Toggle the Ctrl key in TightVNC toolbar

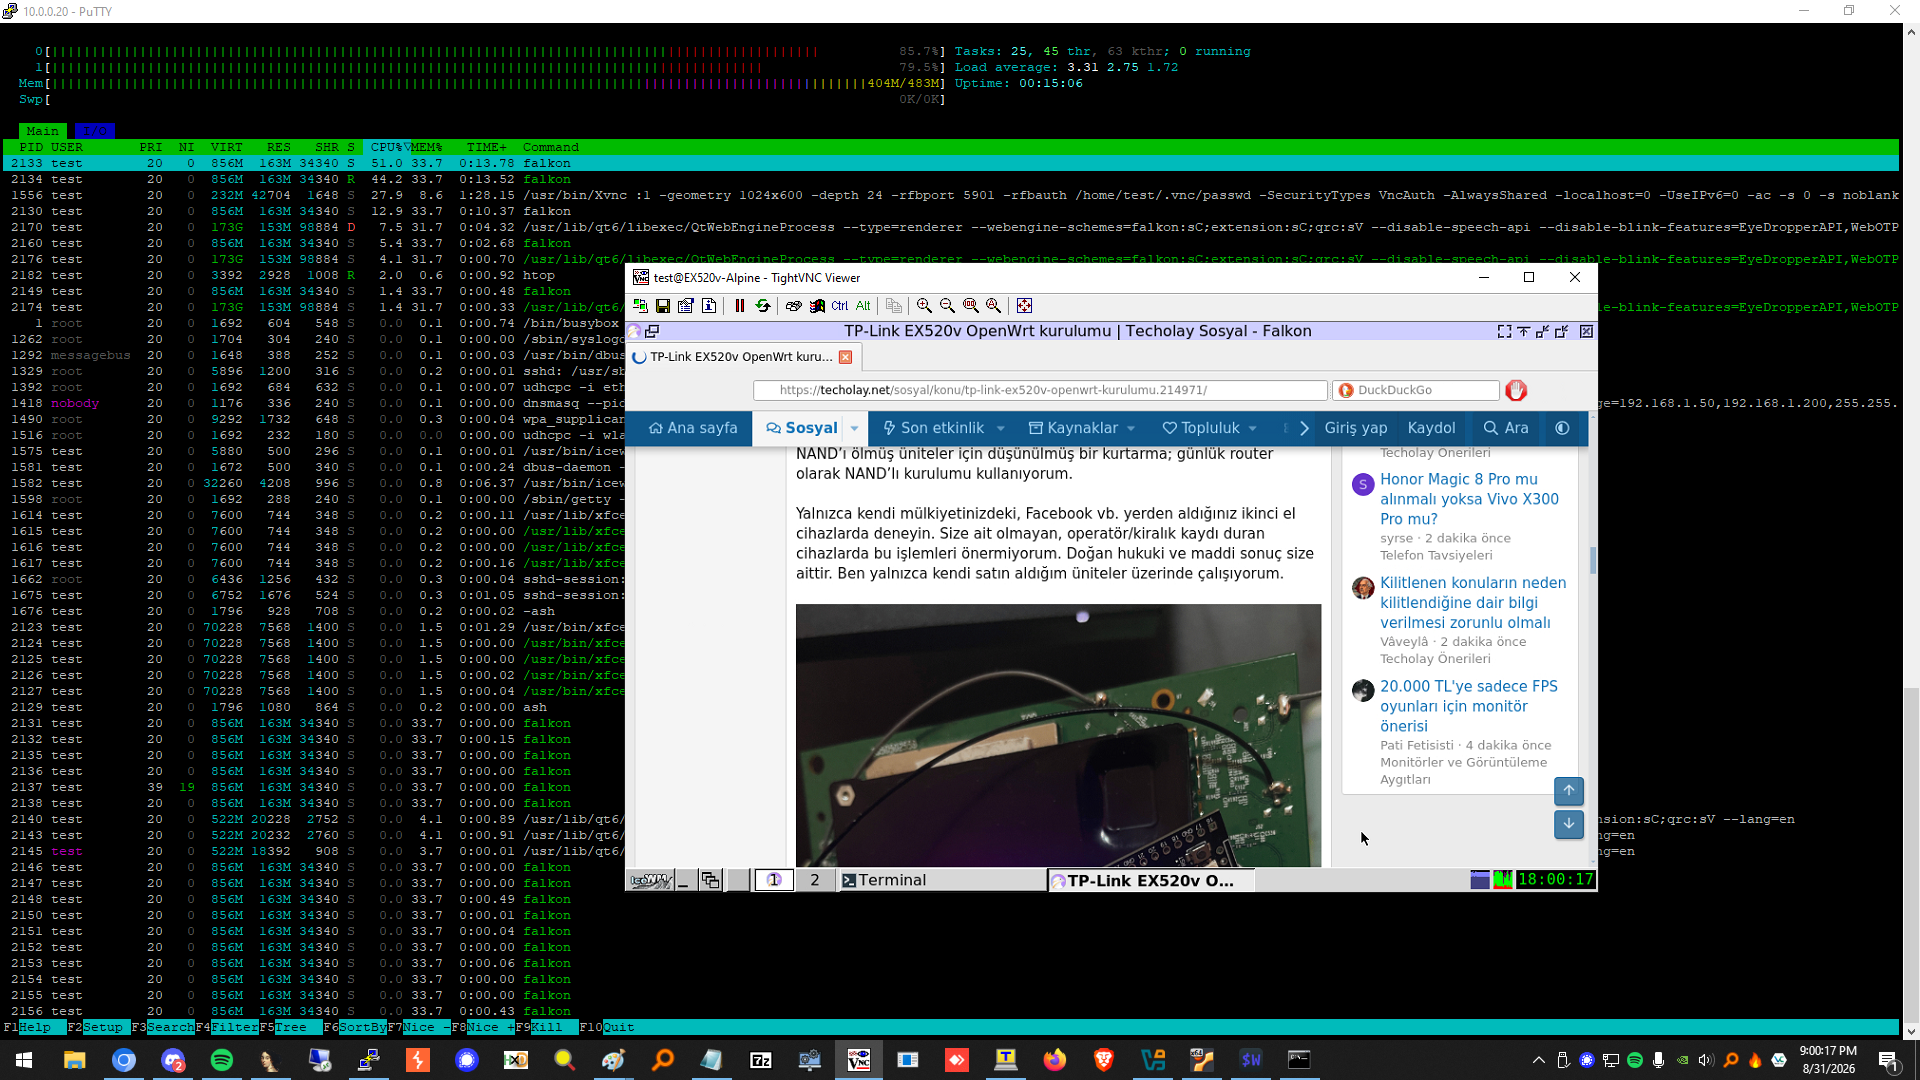[x=840, y=306]
